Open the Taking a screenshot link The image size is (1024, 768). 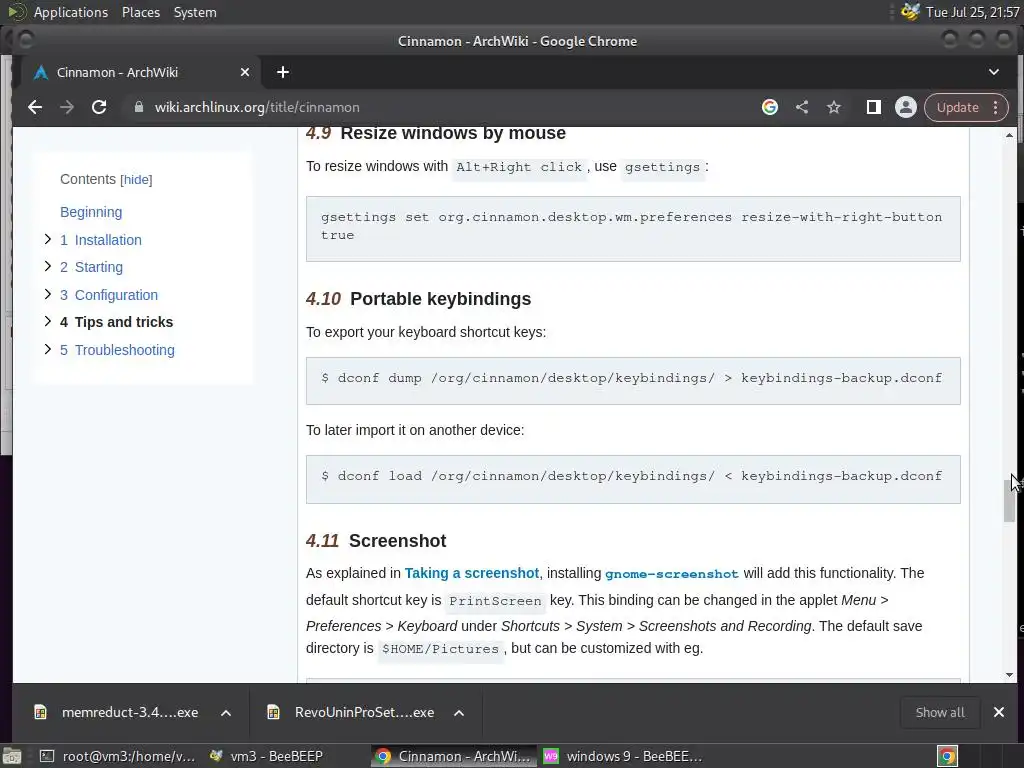click(472, 573)
